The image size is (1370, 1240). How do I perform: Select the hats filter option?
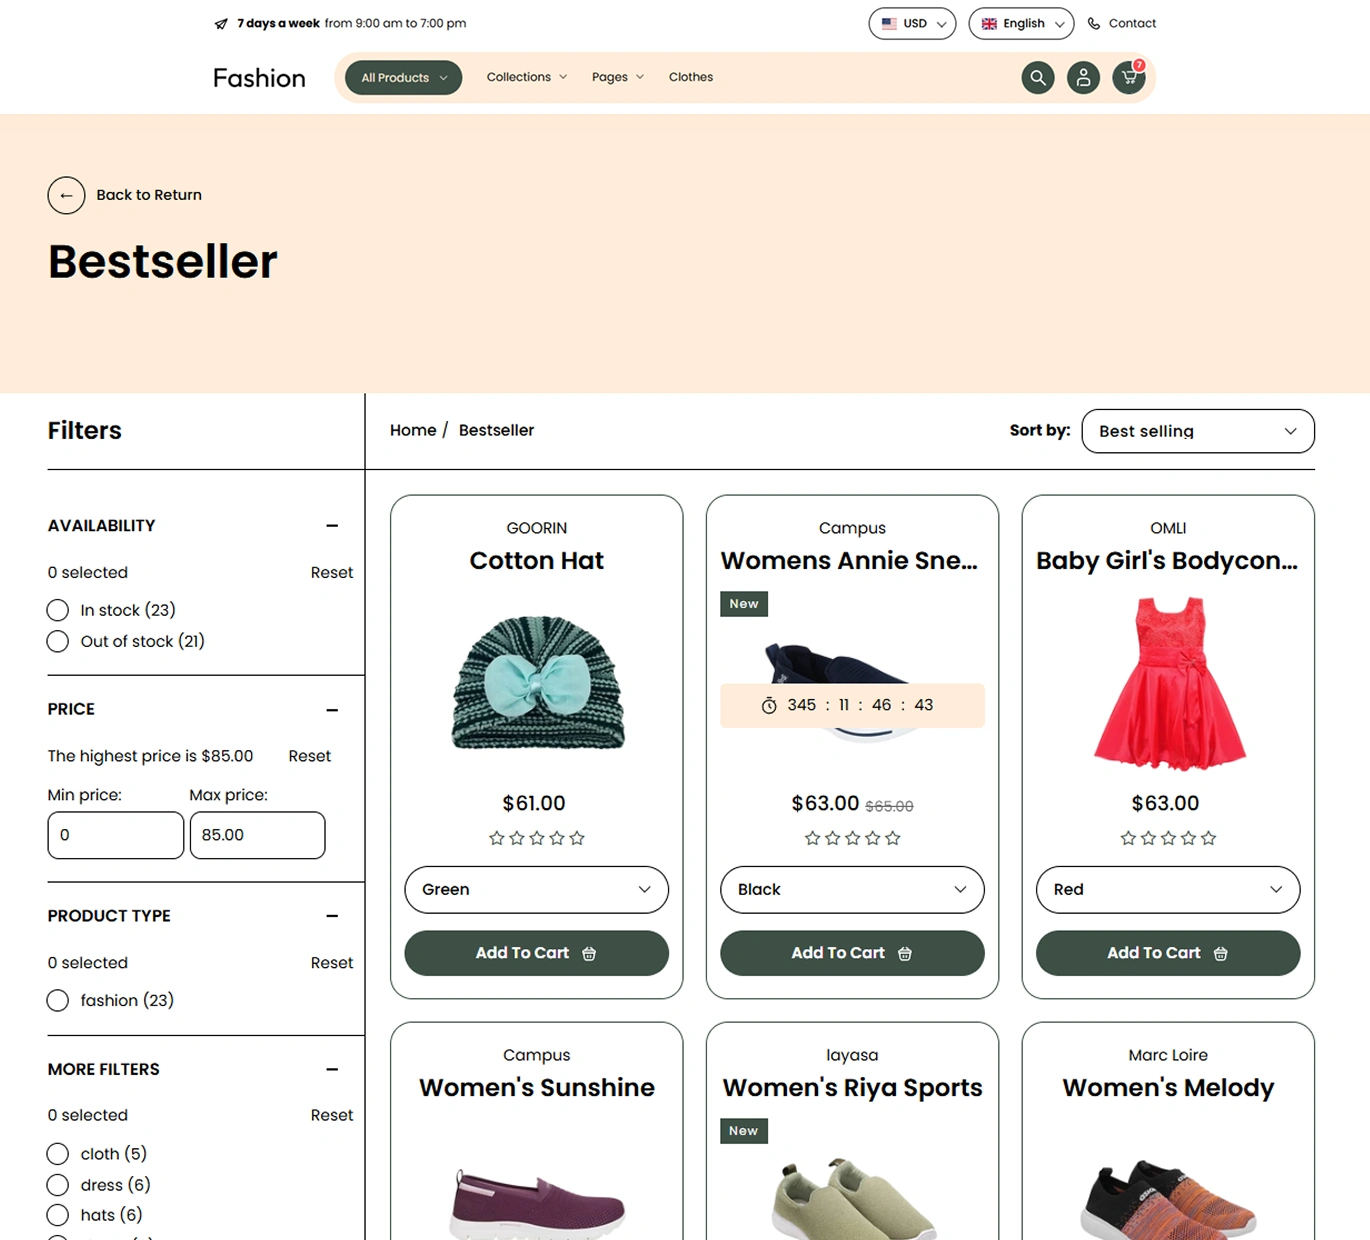pyautogui.click(x=58, y=1215)
